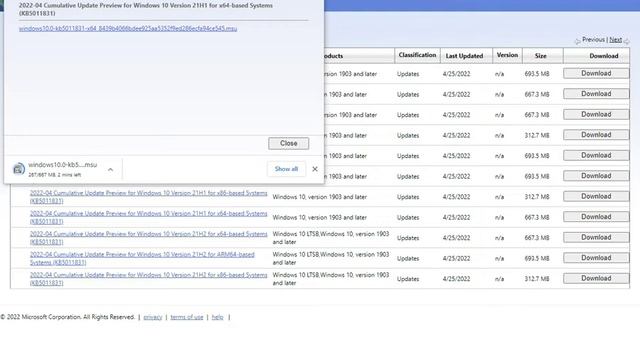The image size is (640, 360).
Task: Download the 21H1 x86-based update
Action: pos(596,196)
